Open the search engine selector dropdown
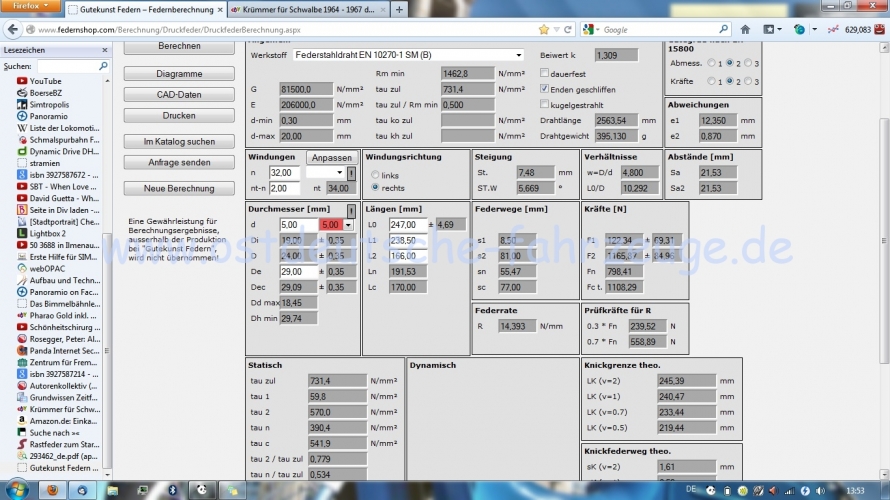 (591, 30)
